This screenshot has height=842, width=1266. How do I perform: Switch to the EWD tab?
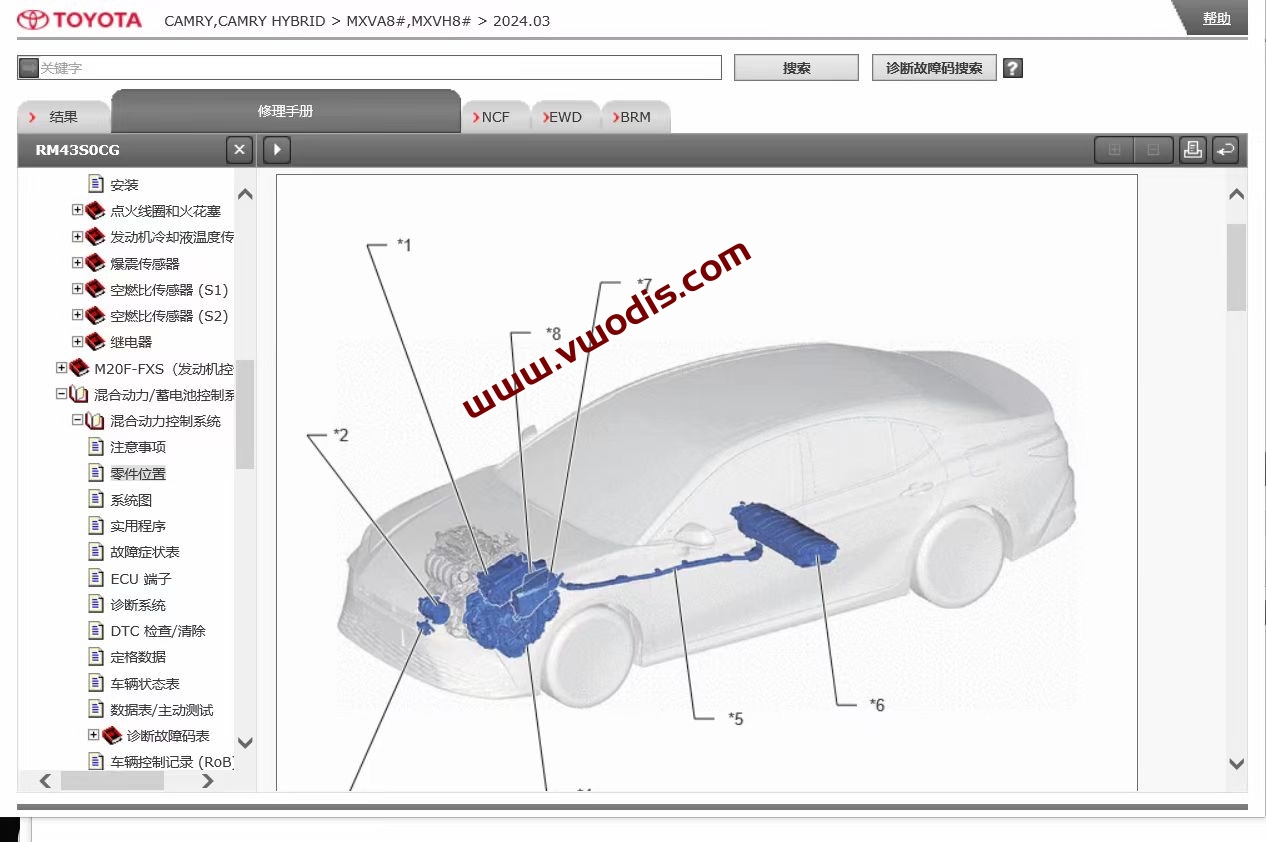pyautogui.click(x=565, y=116)
